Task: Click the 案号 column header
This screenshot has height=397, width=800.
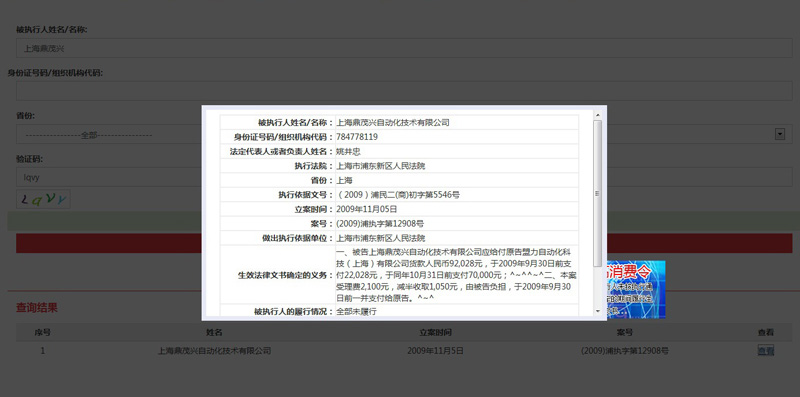Action: 624,333
